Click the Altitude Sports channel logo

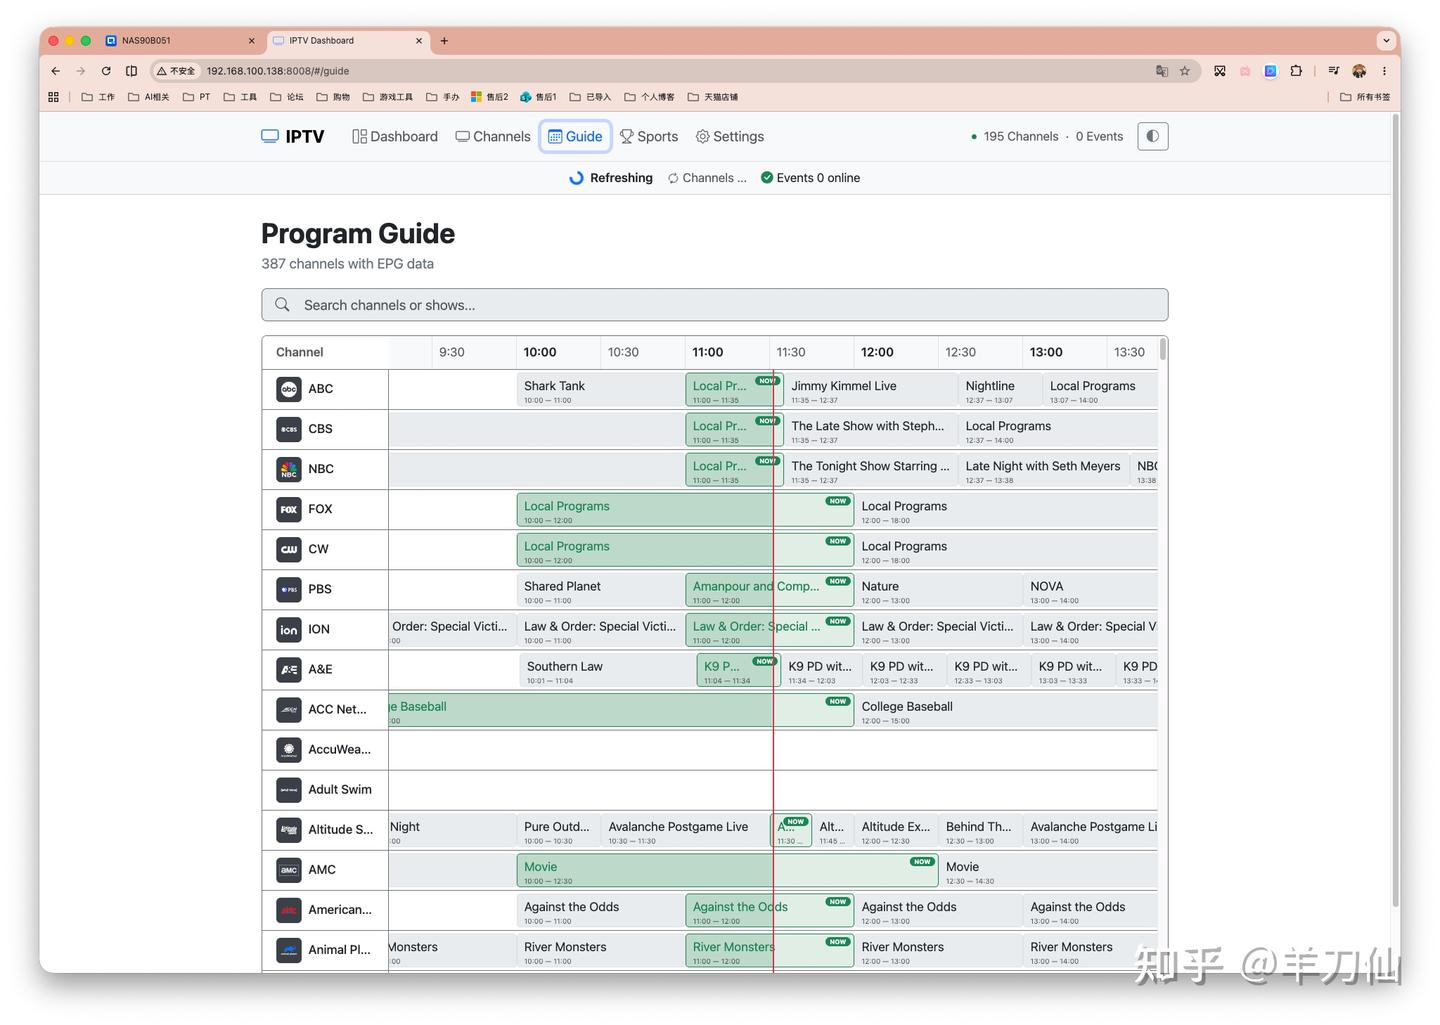[289, 829]
